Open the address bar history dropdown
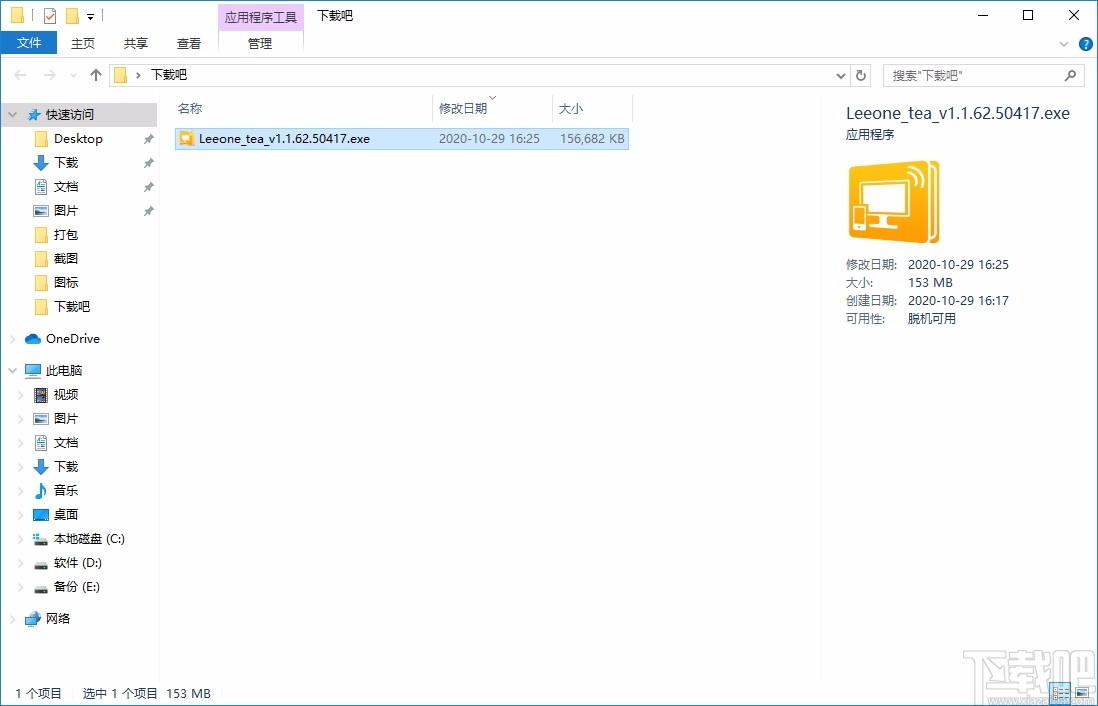1098x706 pixels. coord(841,76)
